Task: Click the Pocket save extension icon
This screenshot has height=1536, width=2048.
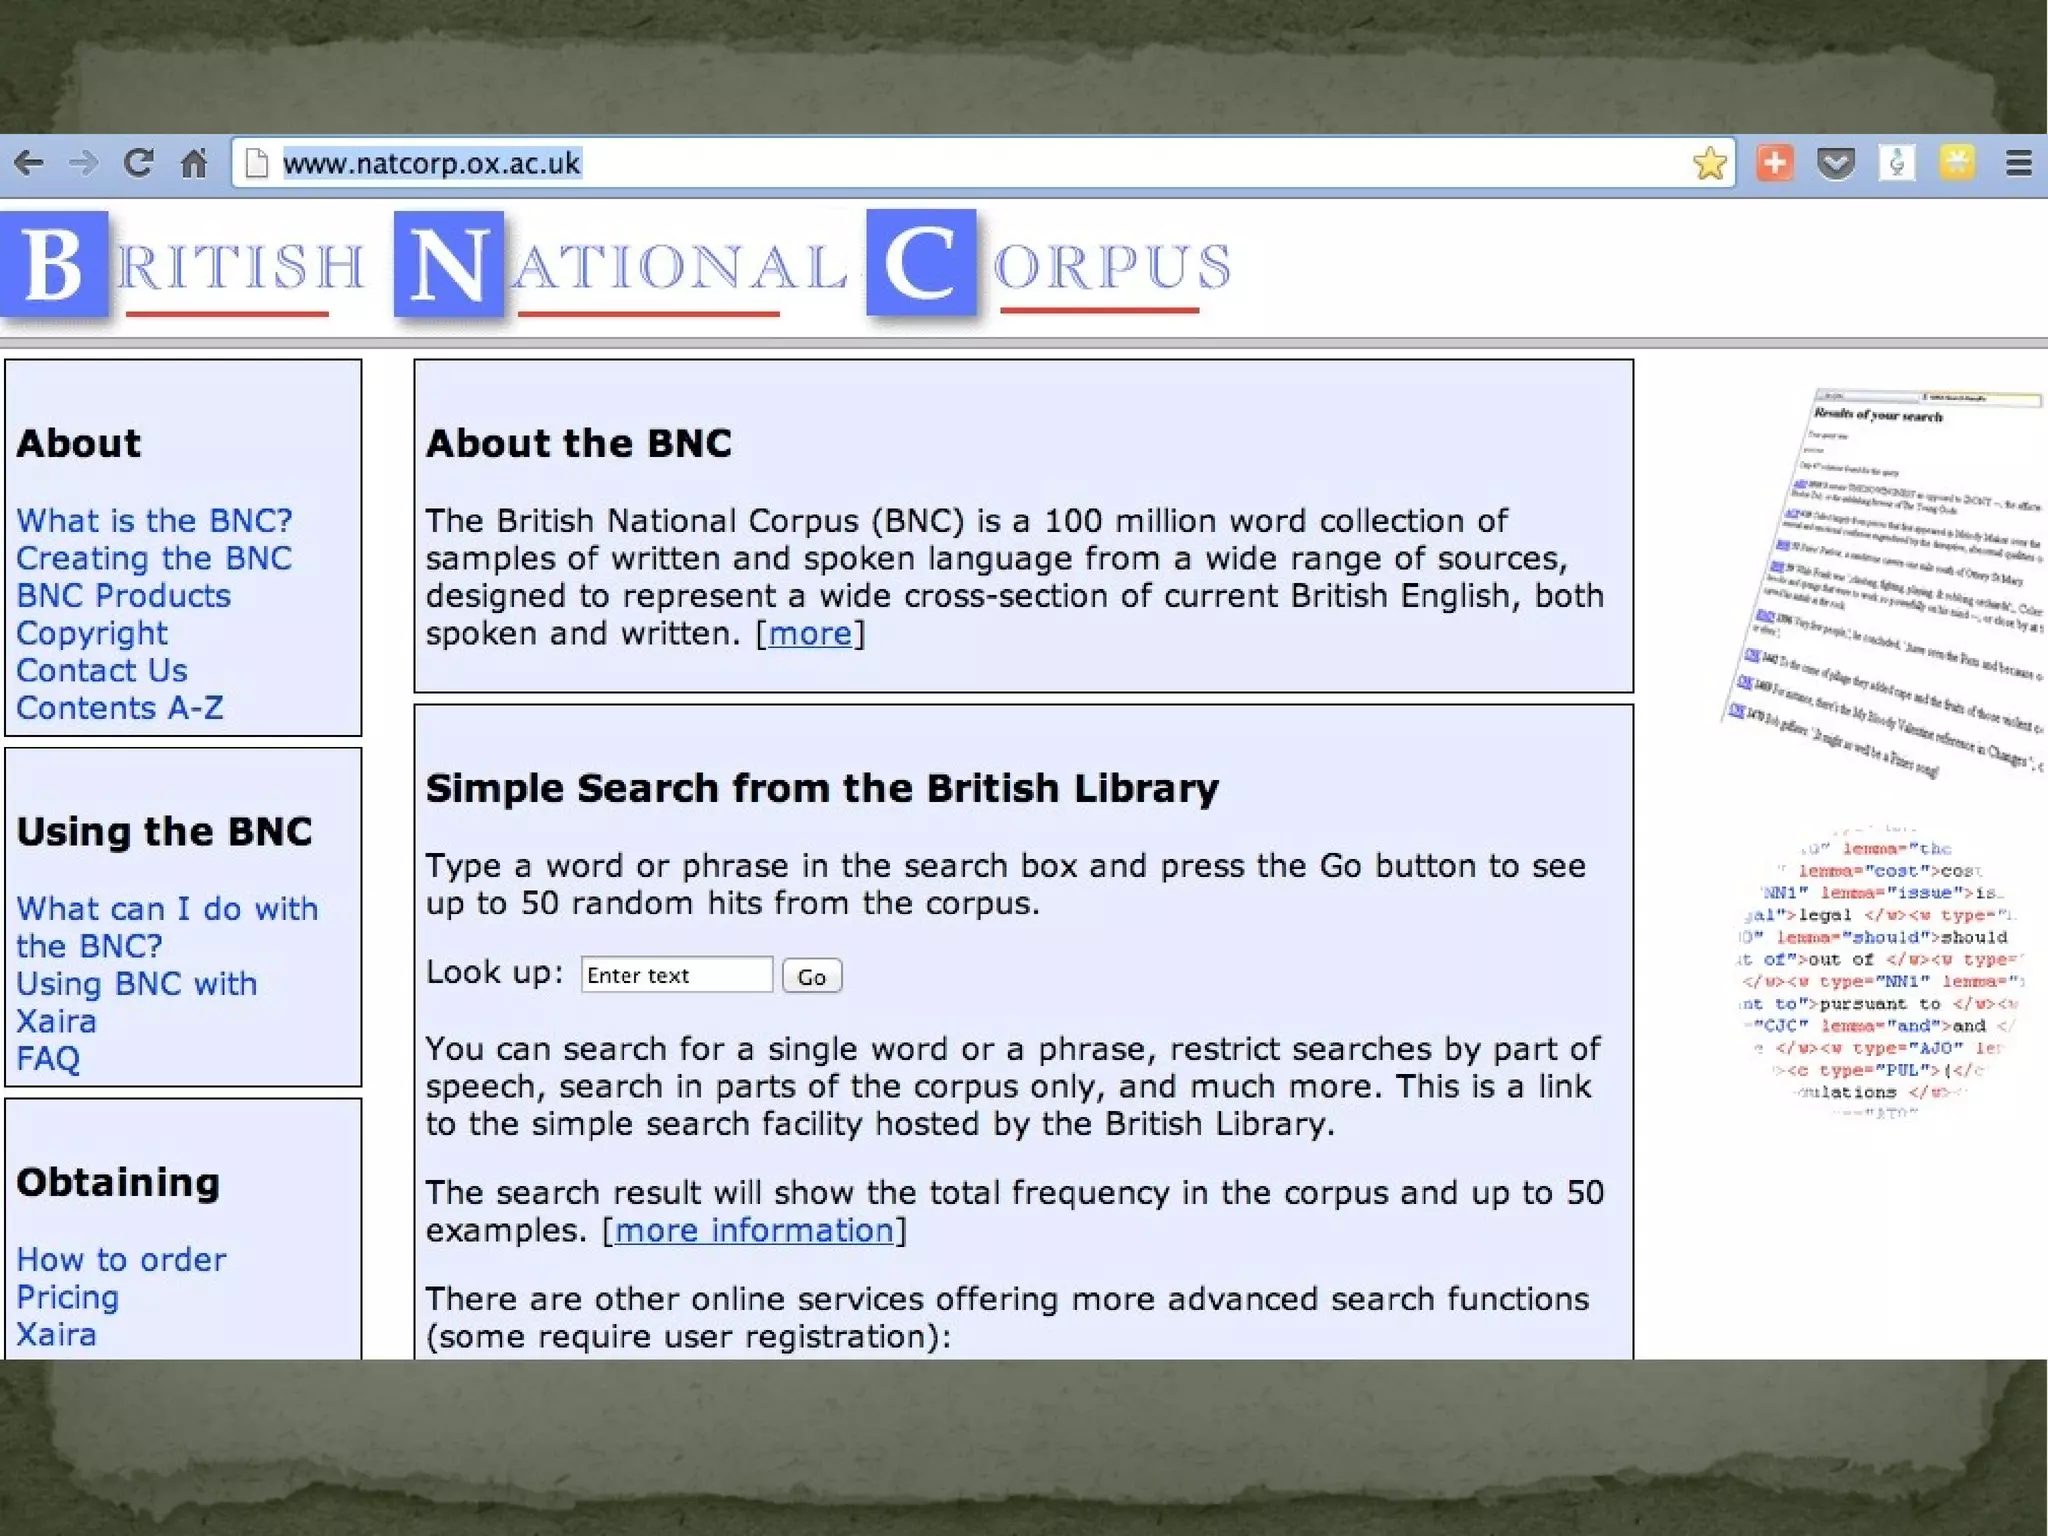Action: 1836,163
